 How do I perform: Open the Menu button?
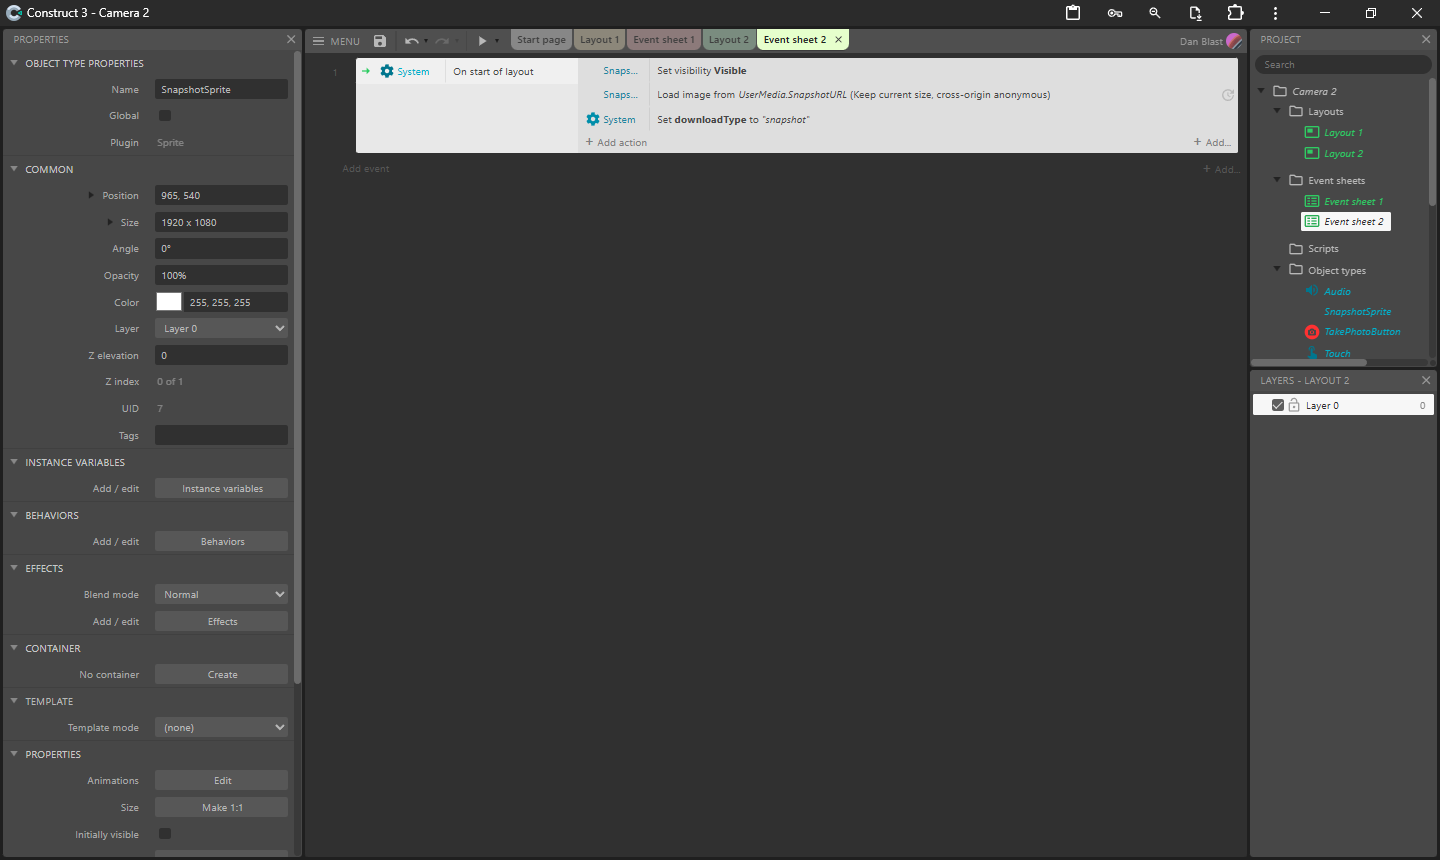(336, 41)
